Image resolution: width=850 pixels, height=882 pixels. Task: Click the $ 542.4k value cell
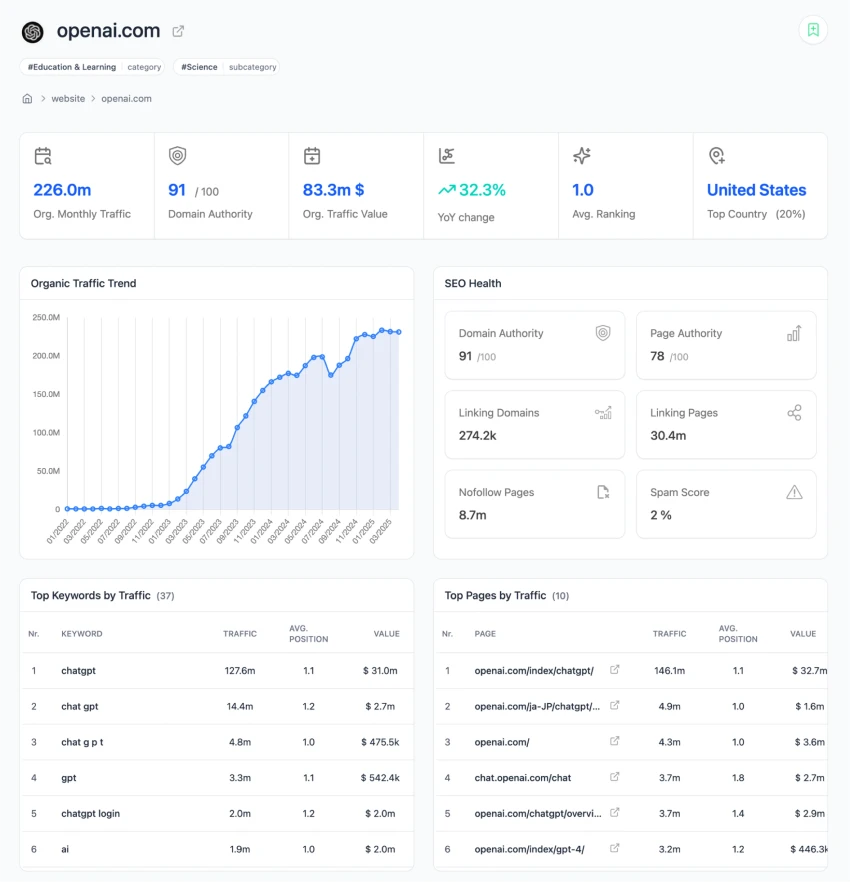pos(380,778)
